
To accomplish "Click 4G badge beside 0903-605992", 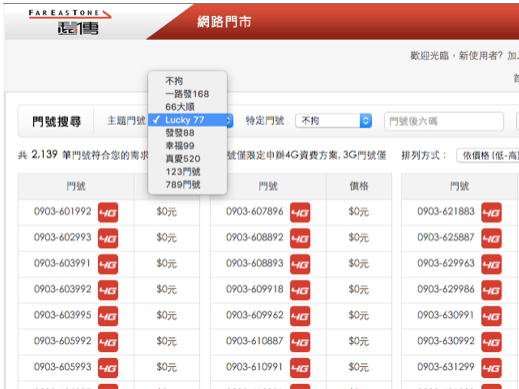I will [x=108, y=342].
